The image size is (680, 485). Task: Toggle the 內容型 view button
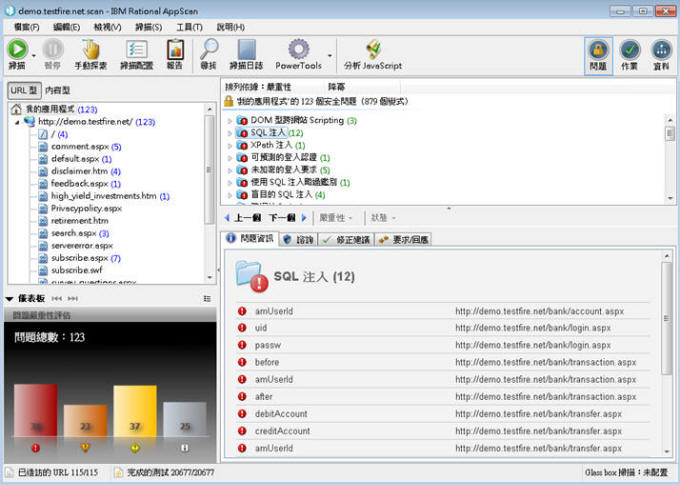pos(57,90)
